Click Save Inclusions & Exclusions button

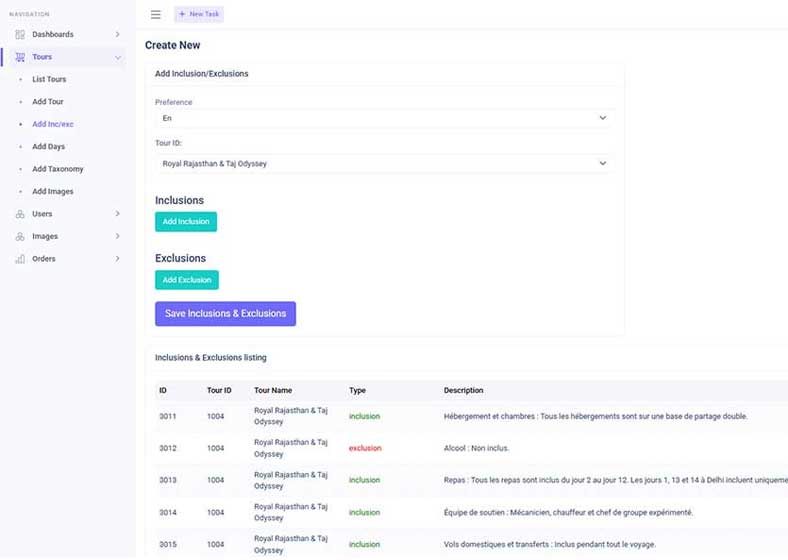click(x=225, y=314)
